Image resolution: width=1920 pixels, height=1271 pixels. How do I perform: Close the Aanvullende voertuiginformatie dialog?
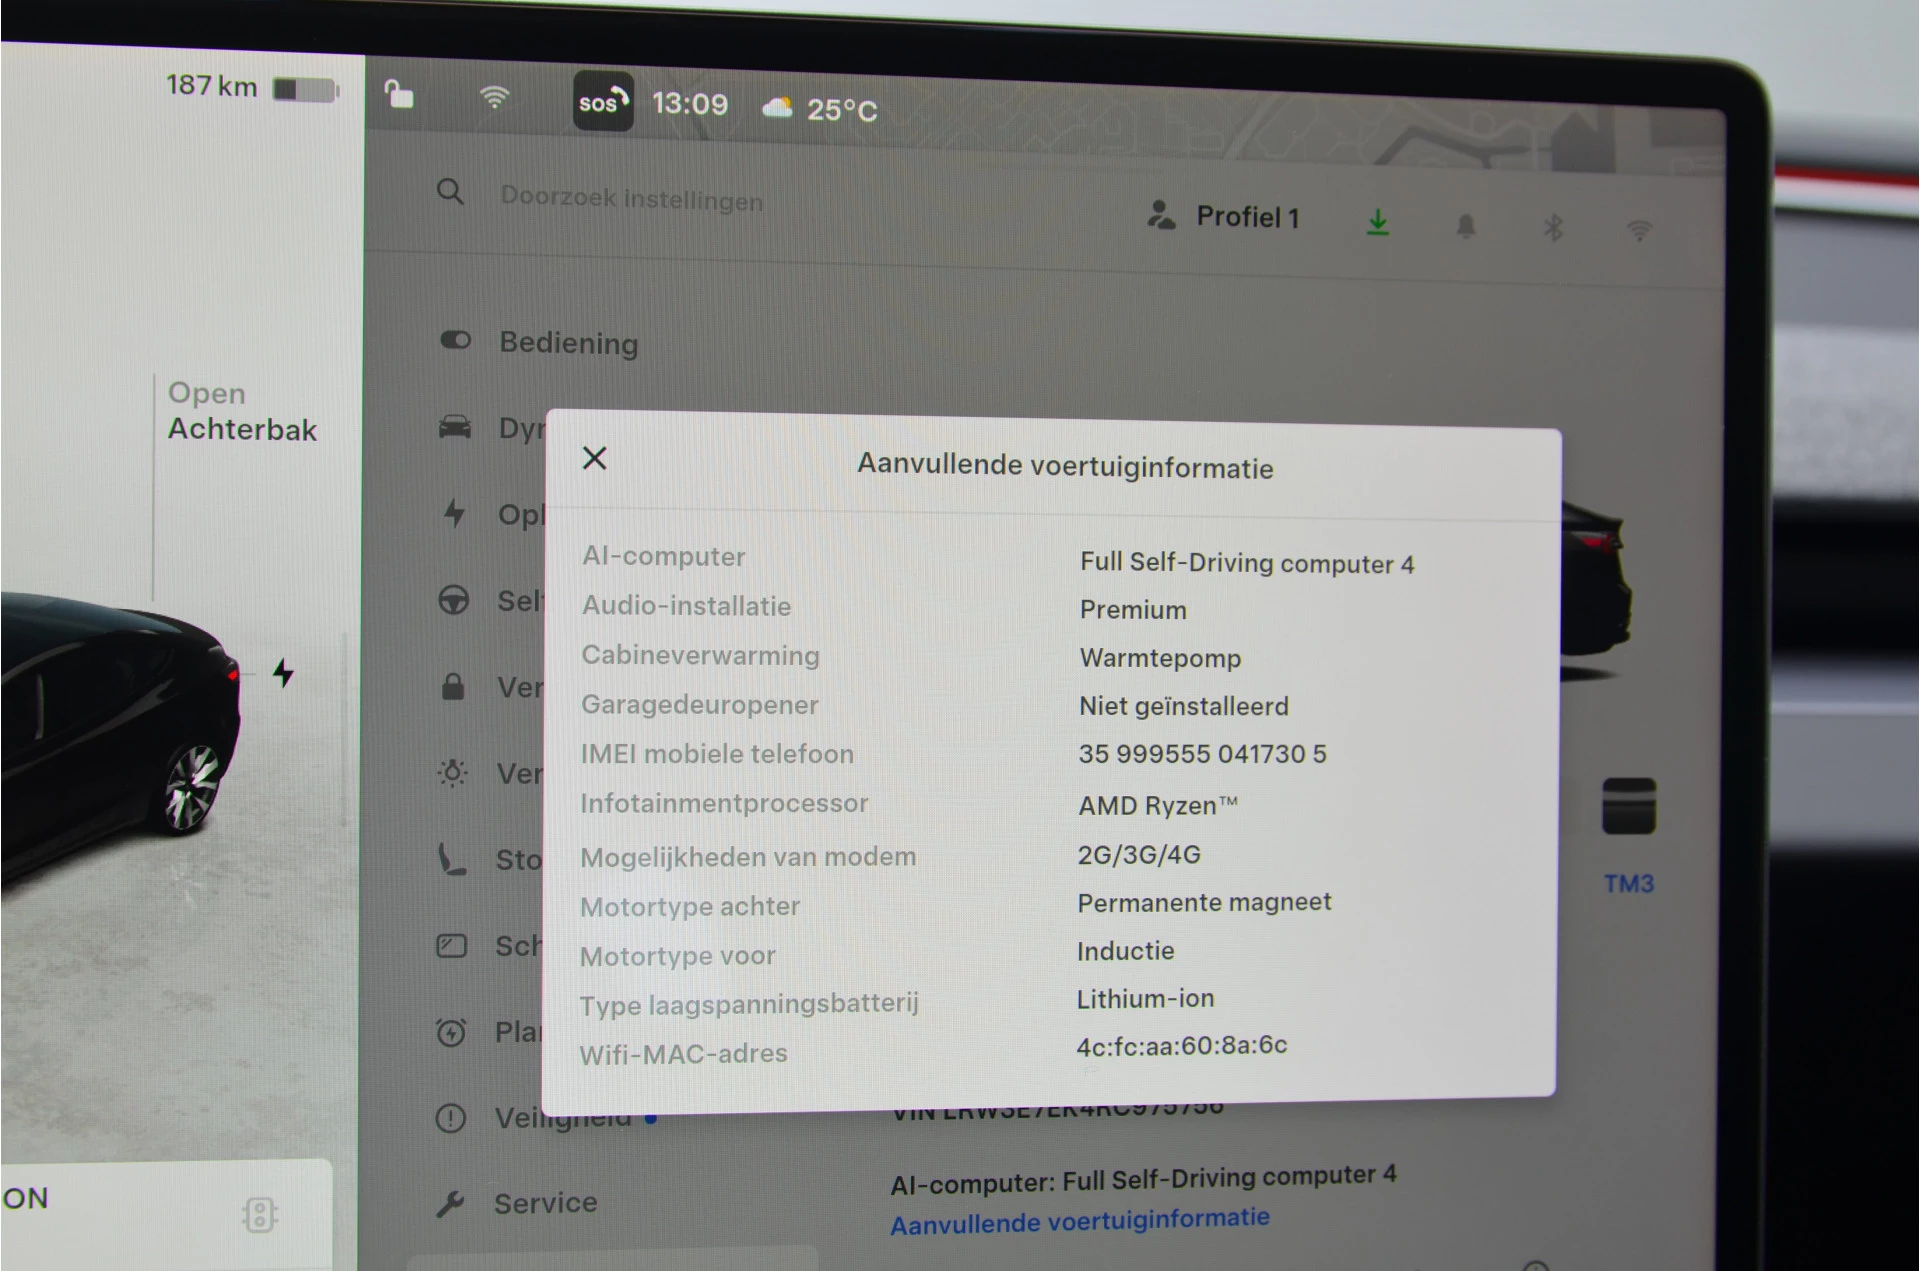[x=594, y=458]
